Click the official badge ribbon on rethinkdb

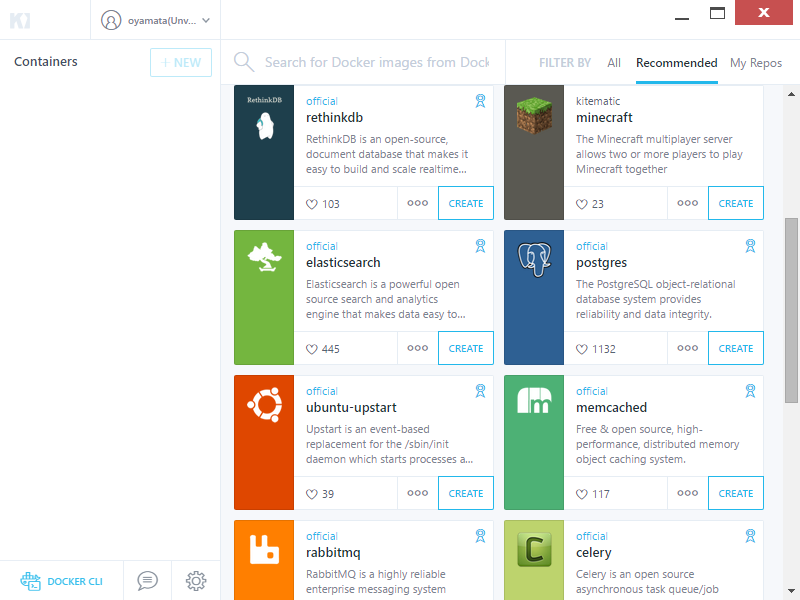pos(480,101)
